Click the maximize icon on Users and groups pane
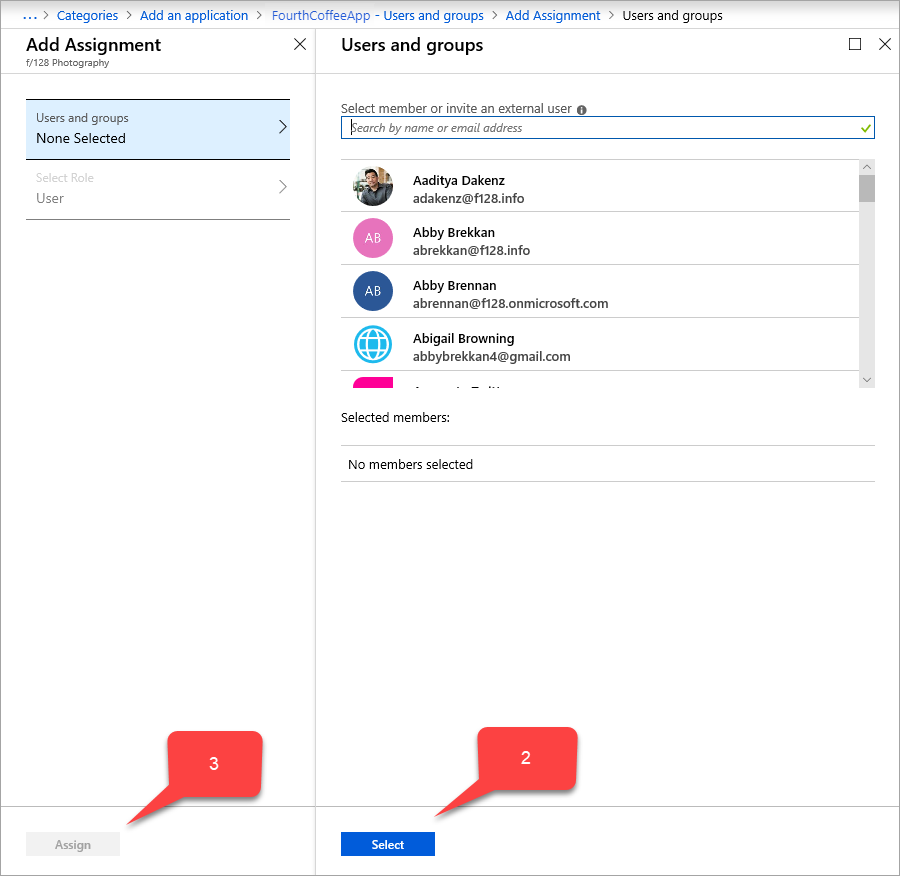The height and width of the screenshot is (876, 900). point(855,44)
